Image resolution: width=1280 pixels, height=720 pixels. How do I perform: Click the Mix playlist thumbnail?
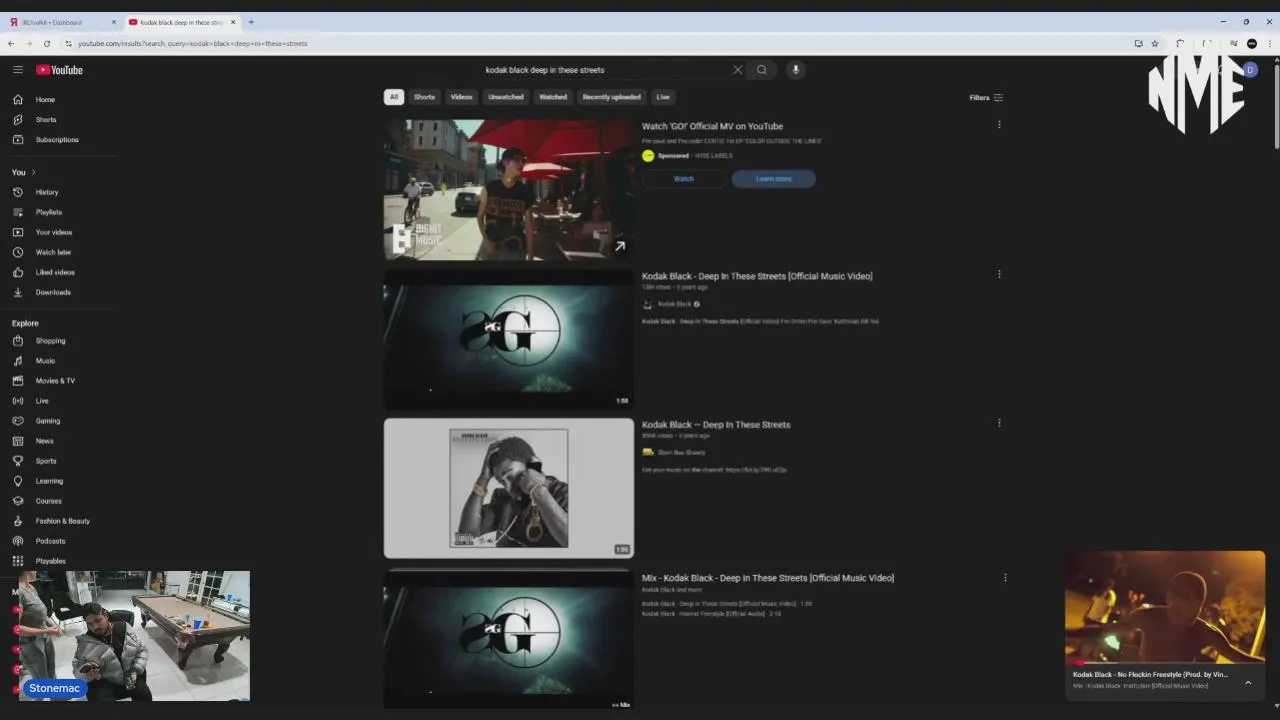(x=509, y=640)
